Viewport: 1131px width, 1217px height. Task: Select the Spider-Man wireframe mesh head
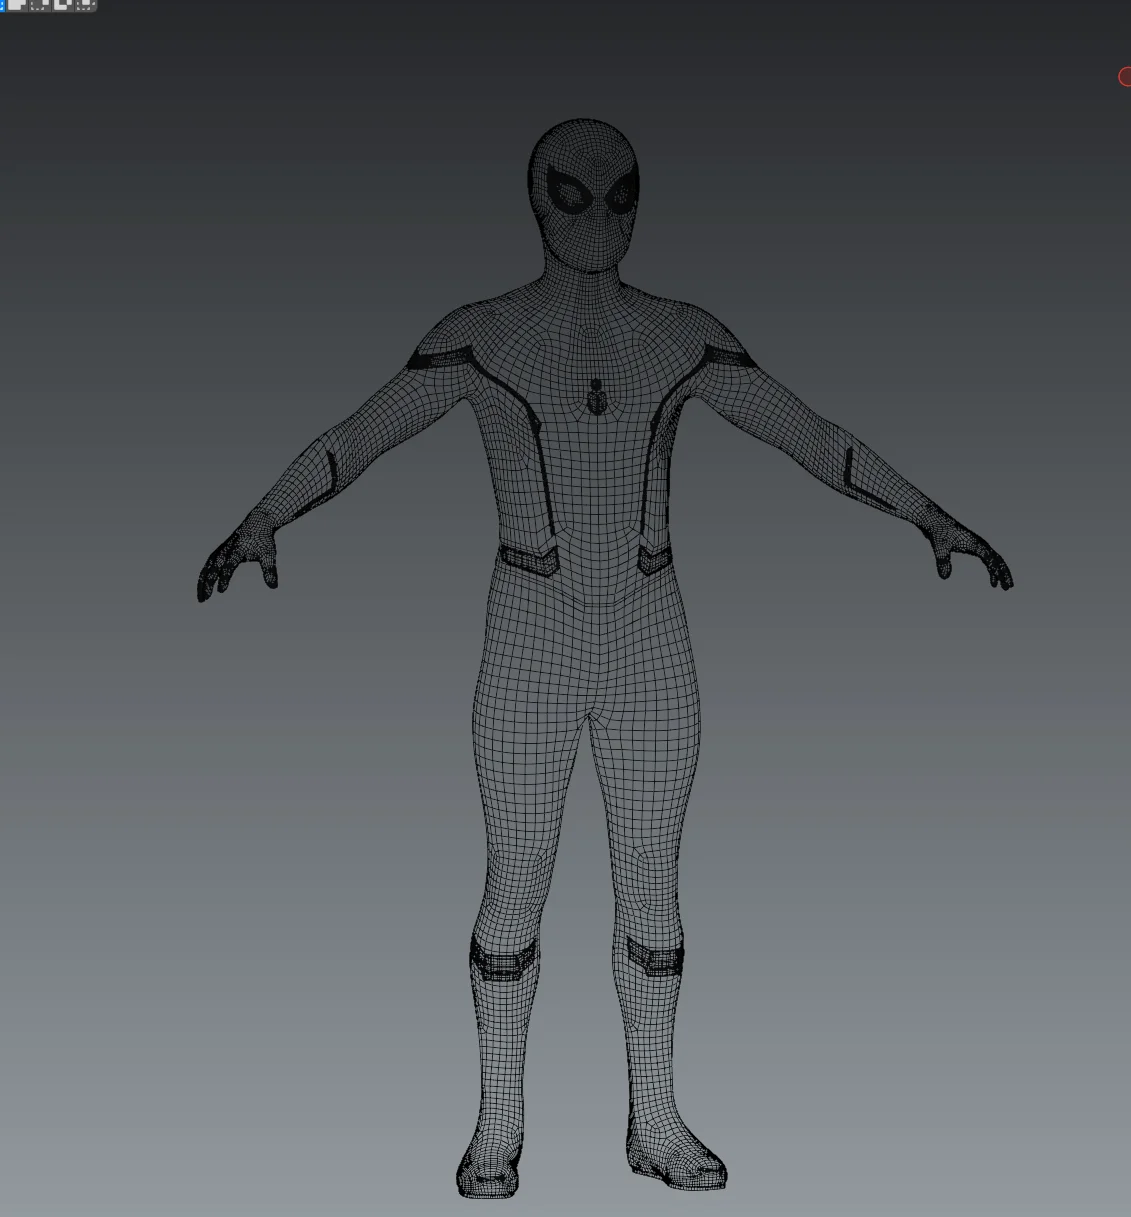(x=585, y=190)
